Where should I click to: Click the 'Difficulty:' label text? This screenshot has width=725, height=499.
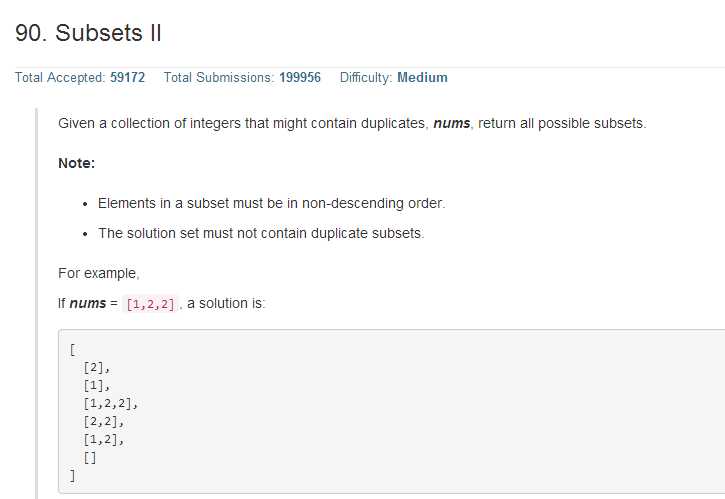(366, 77)
